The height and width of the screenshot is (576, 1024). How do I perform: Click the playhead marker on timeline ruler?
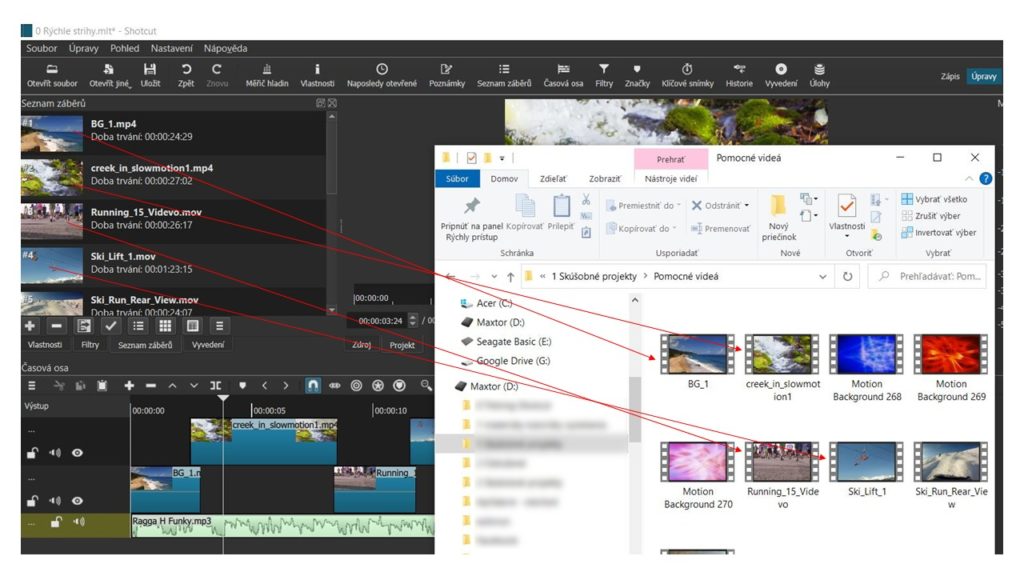[223, 398]
